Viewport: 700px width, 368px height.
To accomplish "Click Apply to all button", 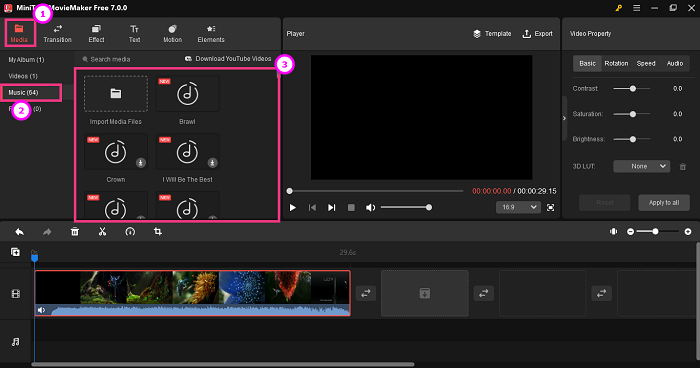I will tap(664, 202).
